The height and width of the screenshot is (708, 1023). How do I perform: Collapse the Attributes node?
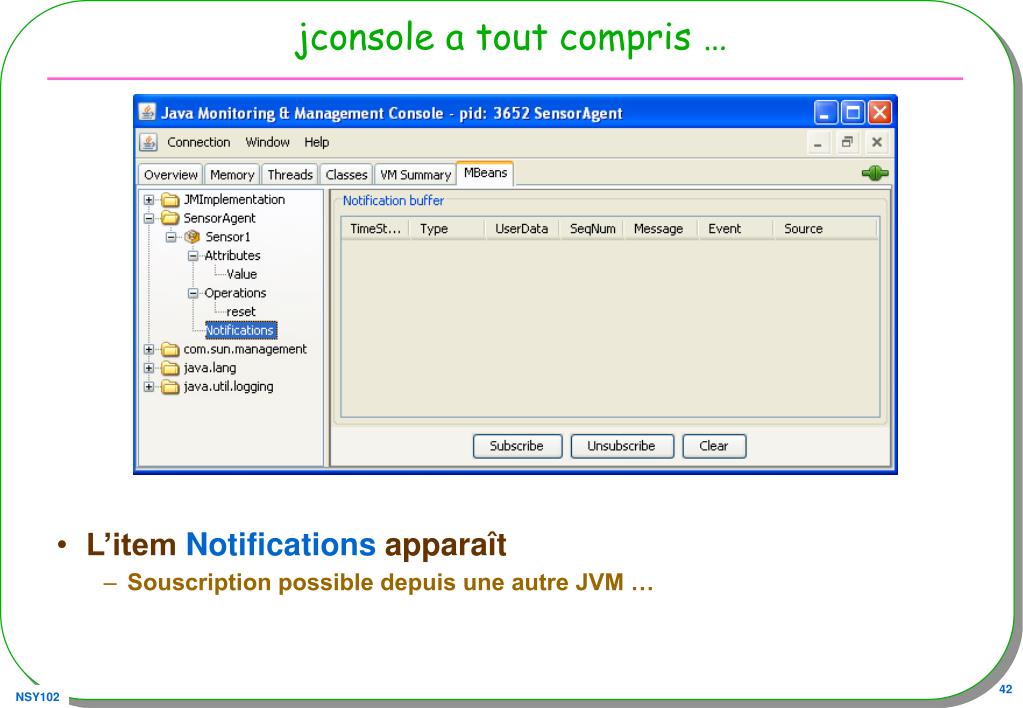tap(193, 256)
